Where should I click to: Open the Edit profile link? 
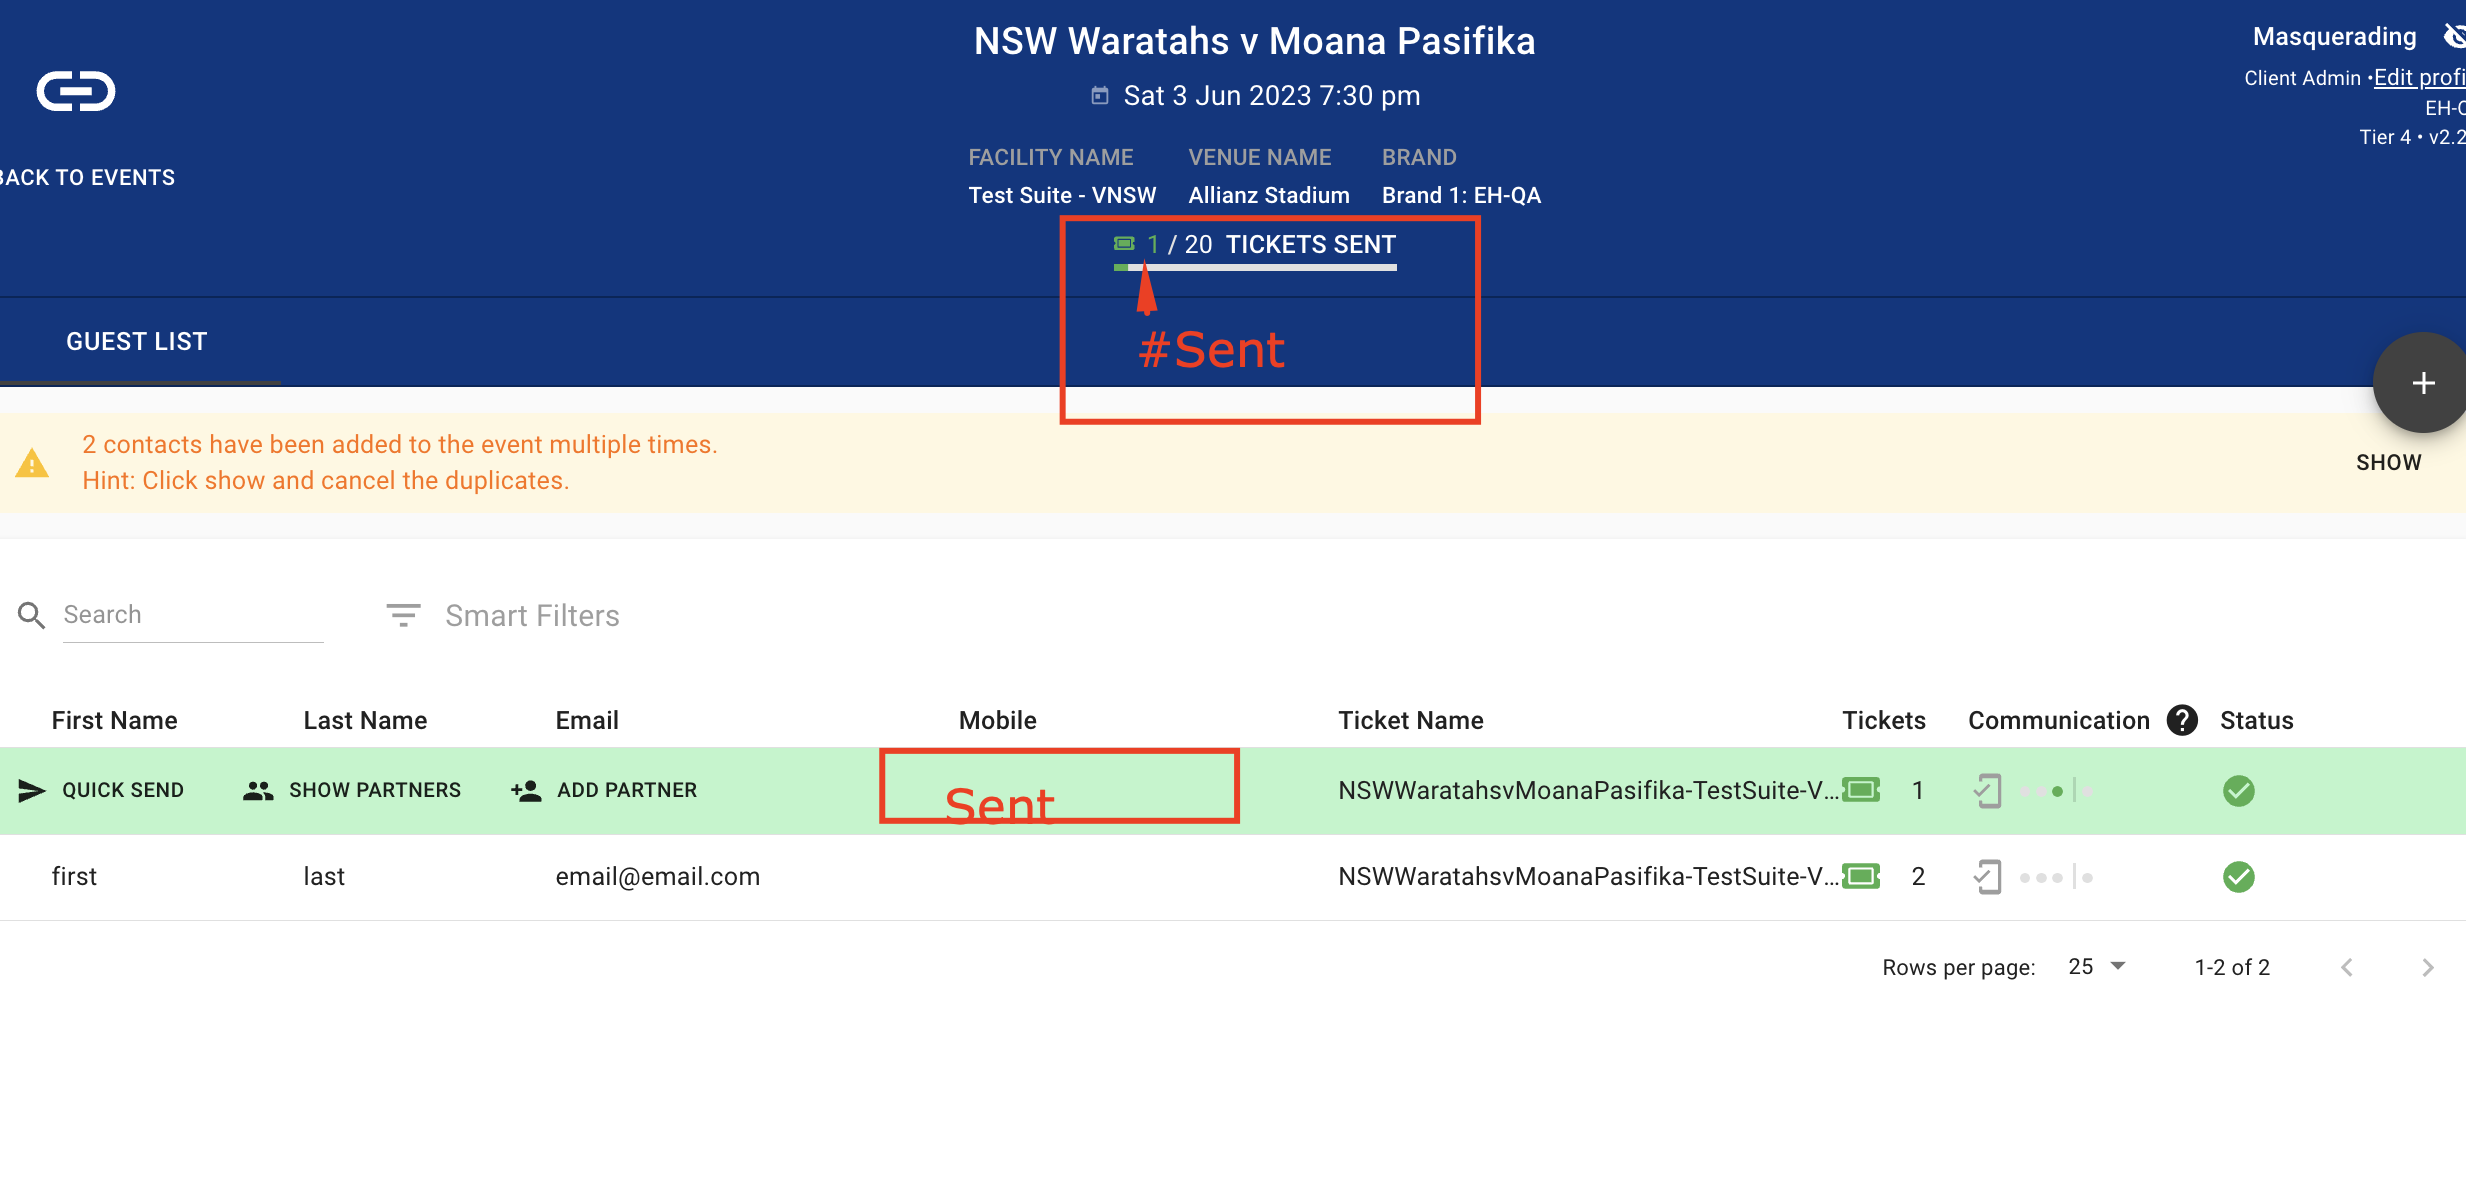click(2417, 77)
